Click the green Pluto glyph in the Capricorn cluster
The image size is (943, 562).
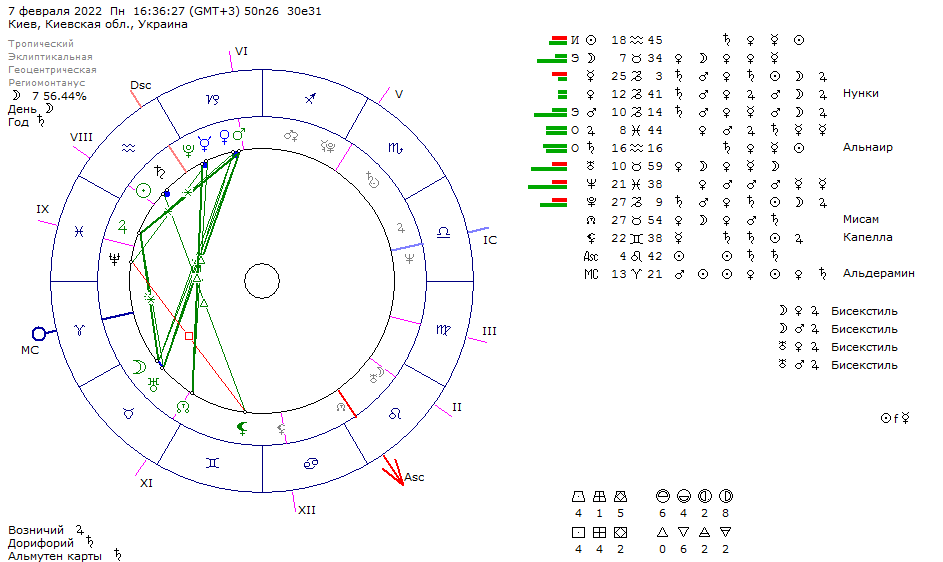(x=188, y=150)
